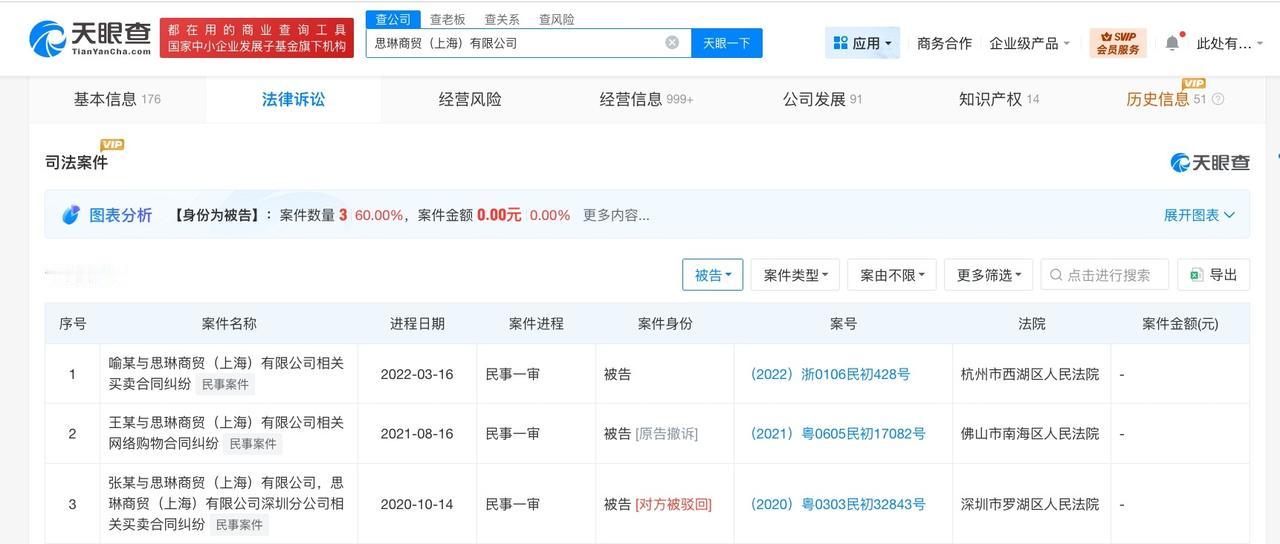Switch to the 知识产权 tab

click(999, 99)
